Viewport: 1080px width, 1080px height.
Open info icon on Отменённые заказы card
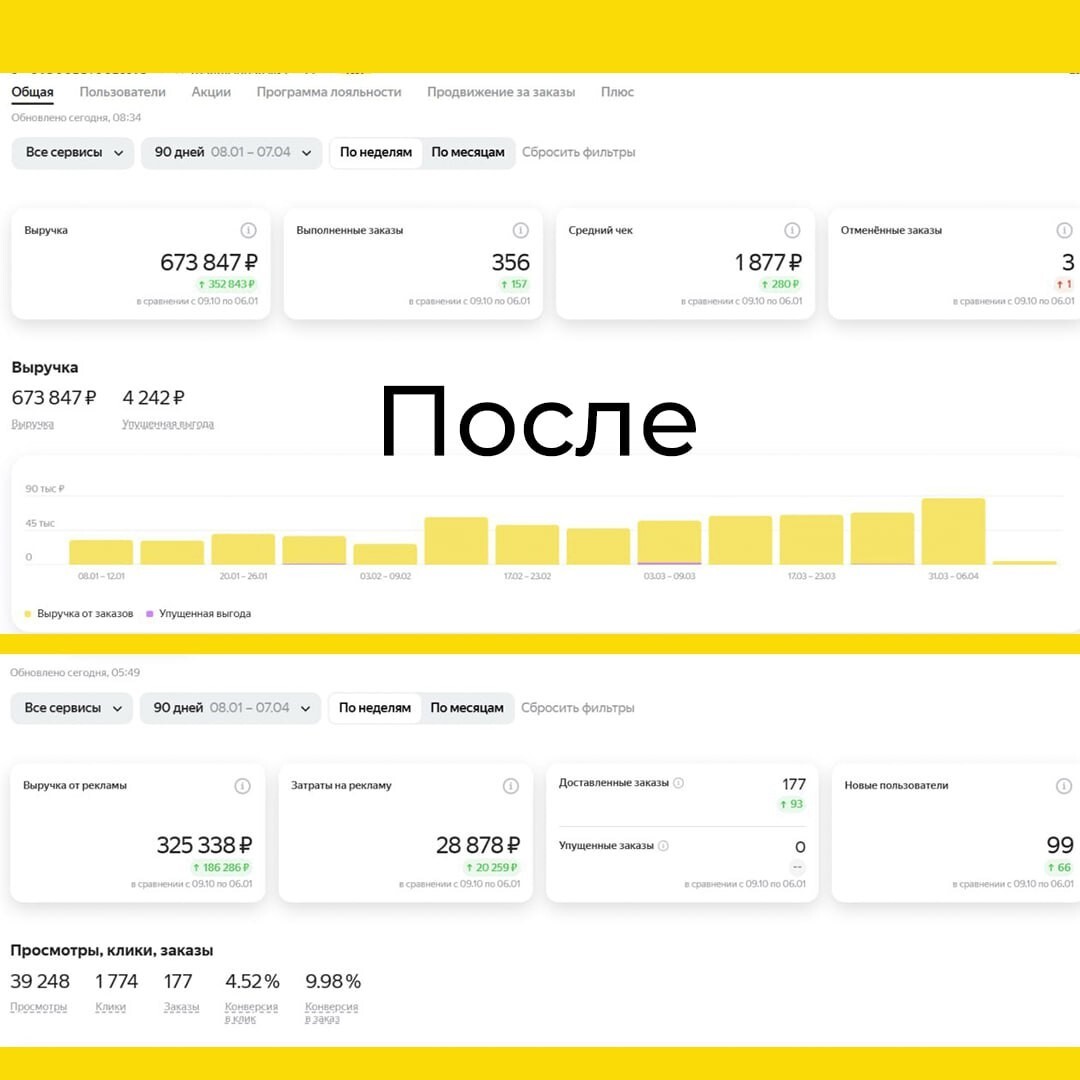[1064, 230]
